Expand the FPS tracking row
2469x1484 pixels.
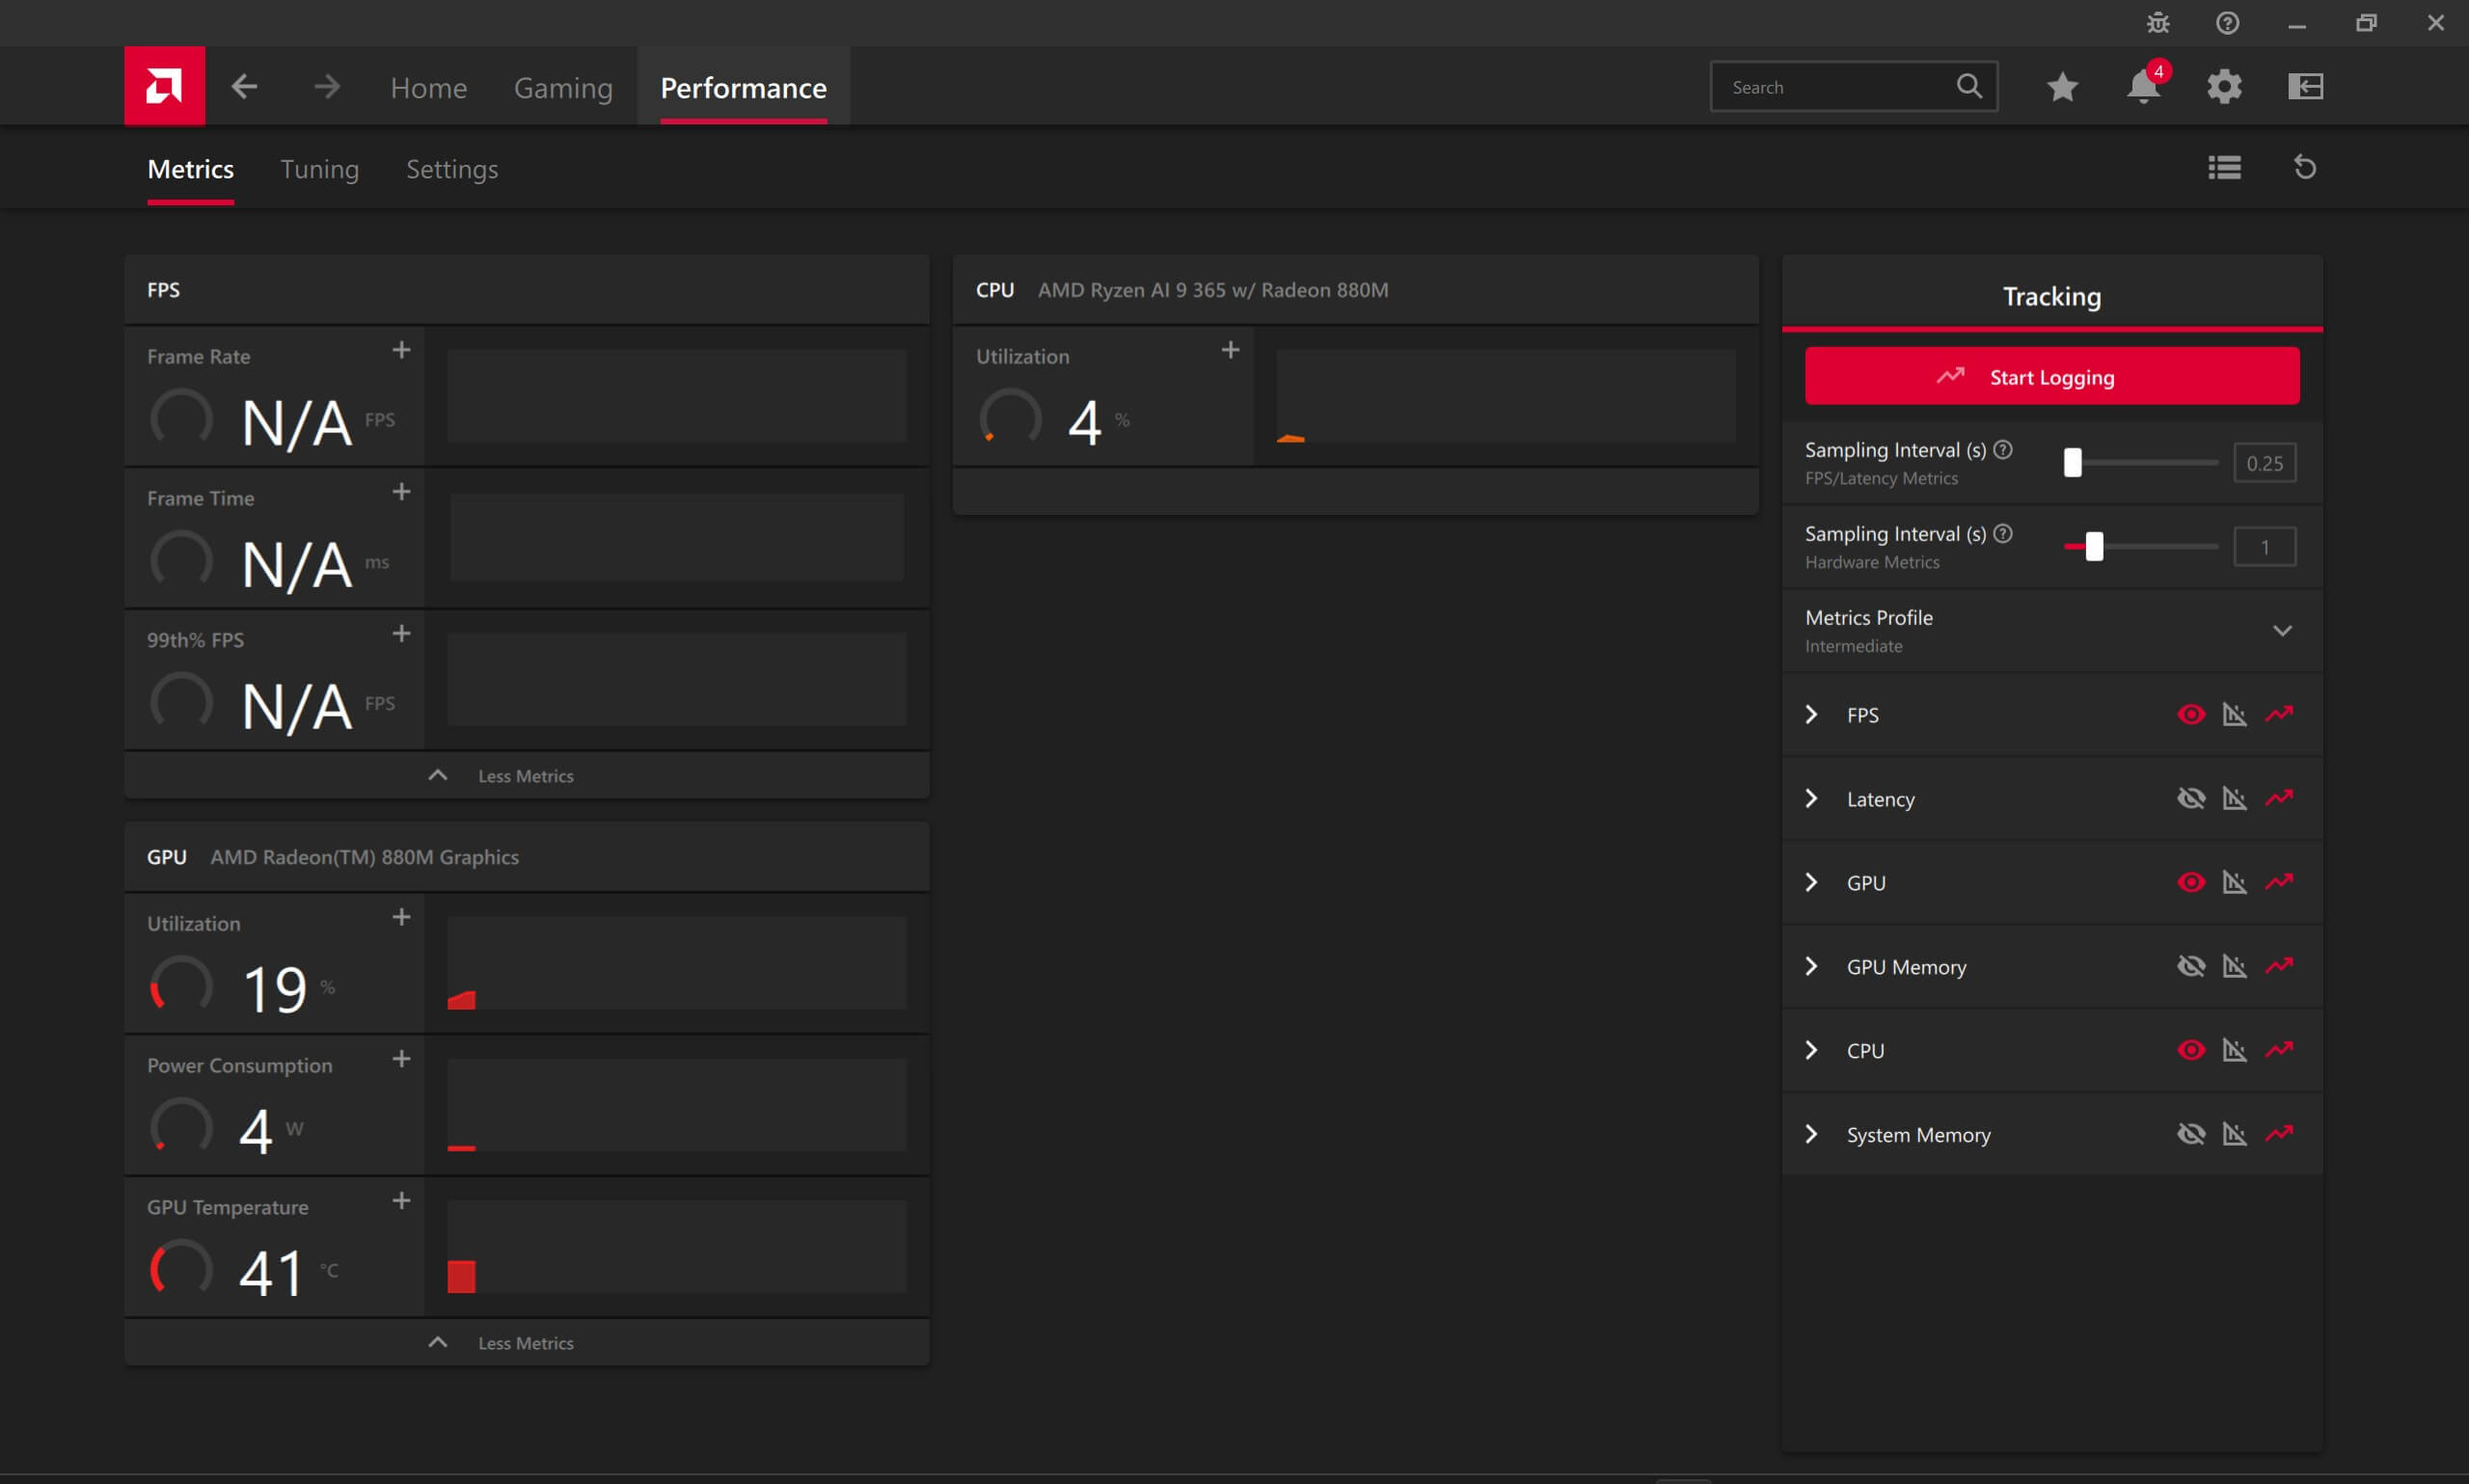[x=1811, y=715]
